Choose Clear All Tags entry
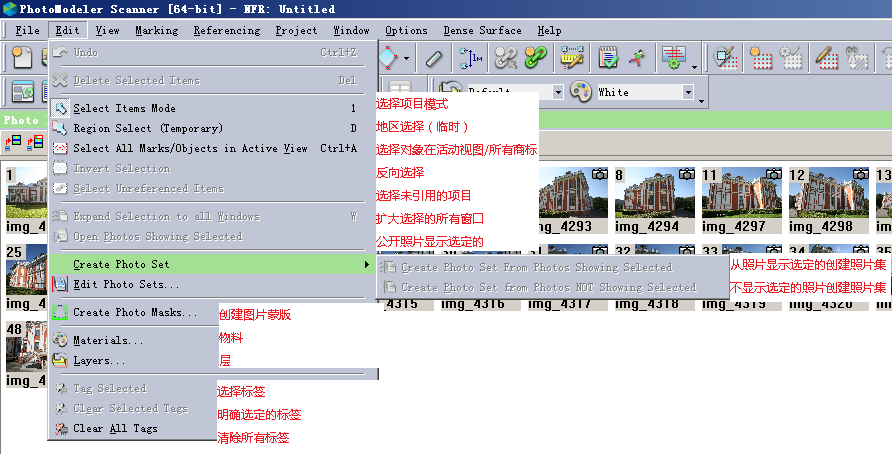Image resolution: width=892 pixels, height=454 pixels. tap(134, 428)
